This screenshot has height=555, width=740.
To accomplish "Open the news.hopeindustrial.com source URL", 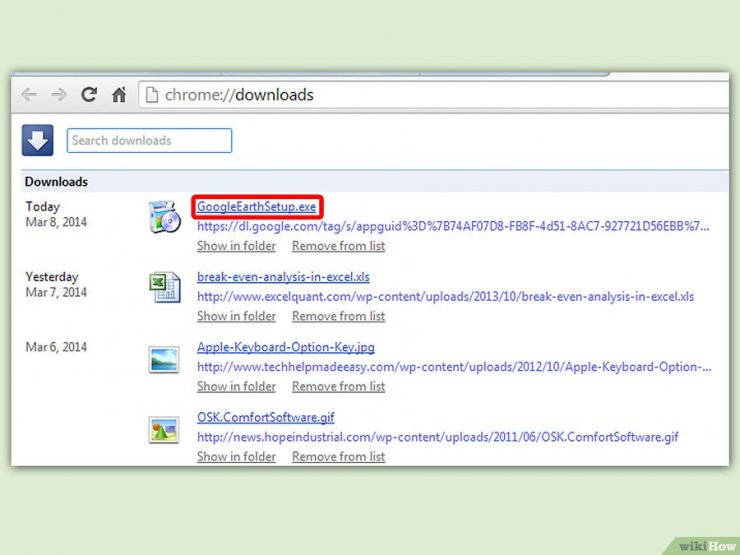I will pos(437,437).
